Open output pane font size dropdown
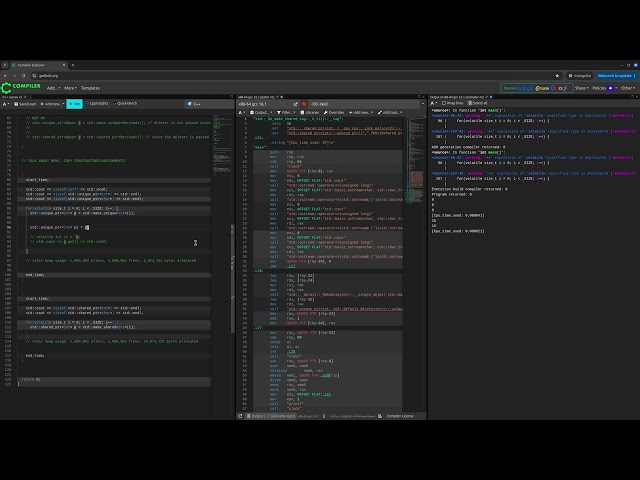 point(434,103)
